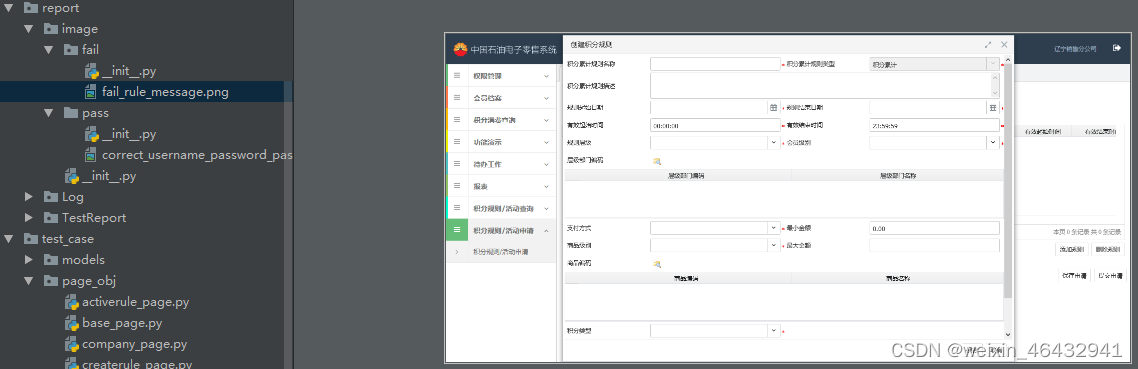This screenshot has height=369, width=1138.
Task: Select the base_page.py file icon
Action: [x=71, y=323]
